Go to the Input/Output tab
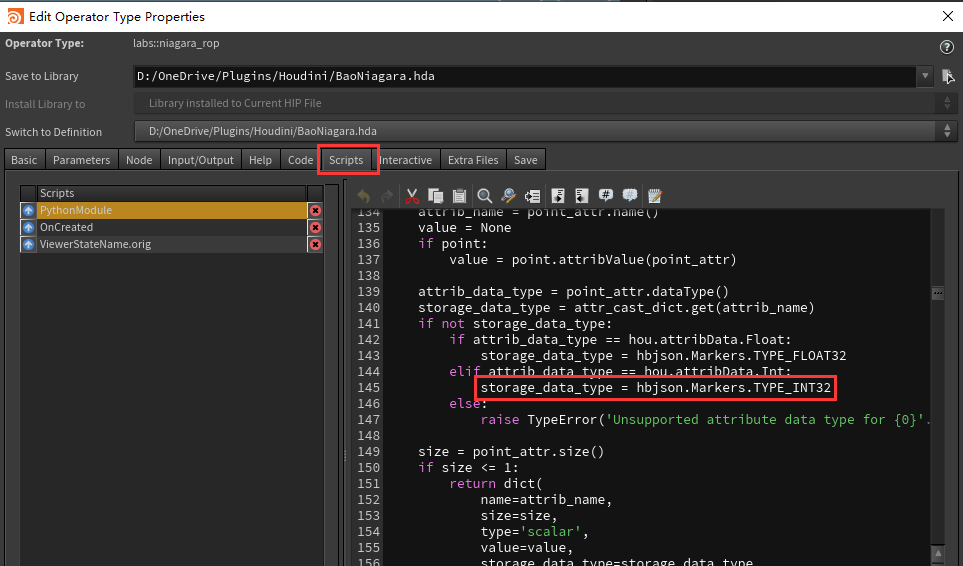The width and height of the screenshot is (963, 566). click(200, 160)
